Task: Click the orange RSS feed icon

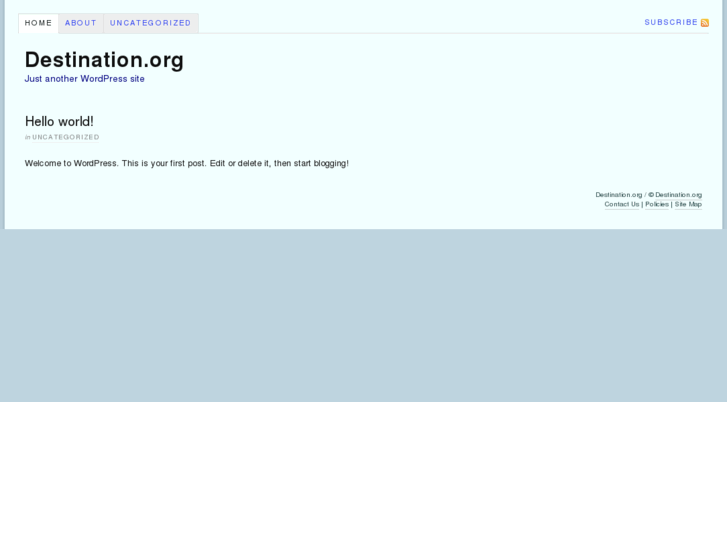Action: [705, 23]
